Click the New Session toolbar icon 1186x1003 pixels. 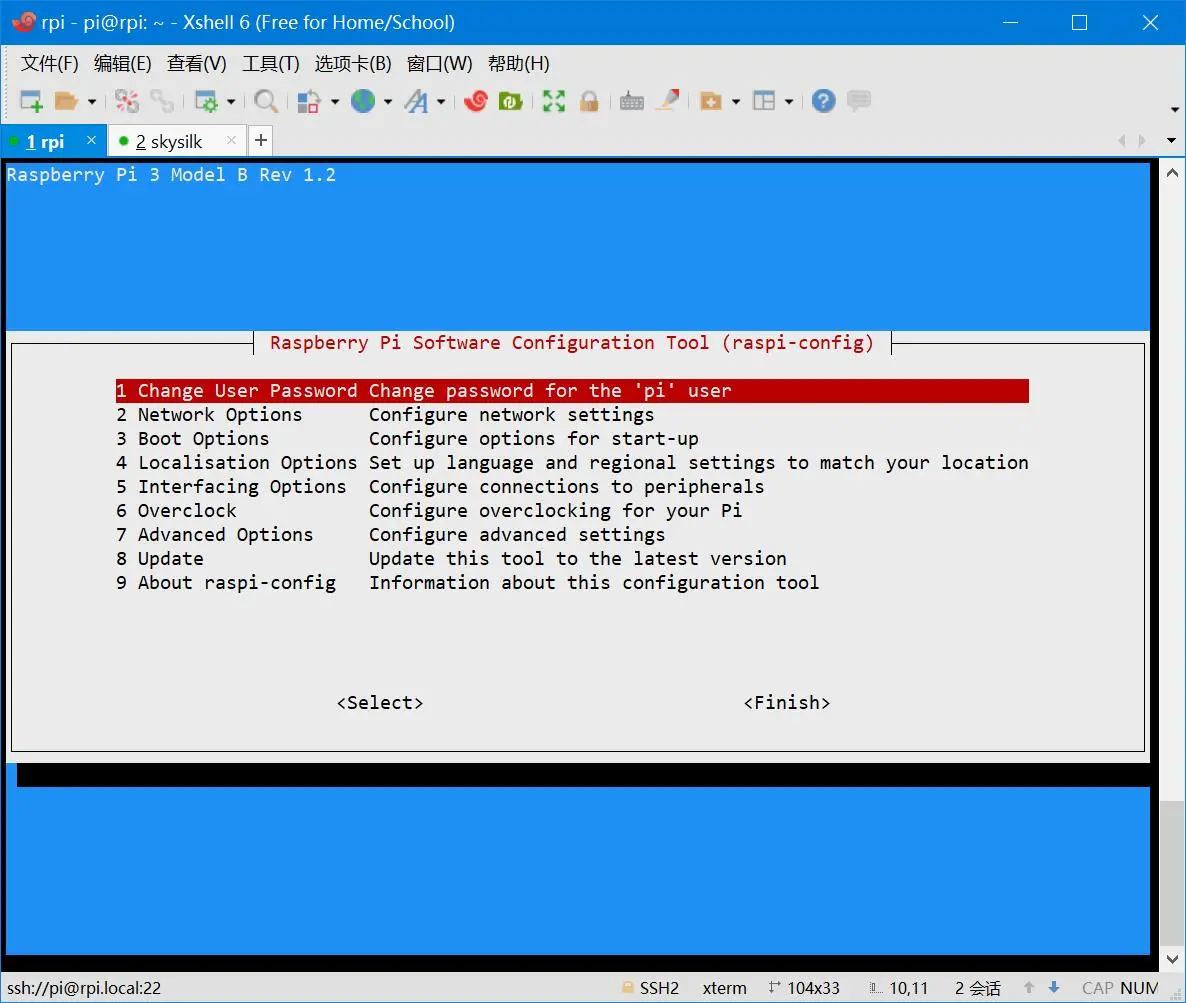(x=31, y=101)
